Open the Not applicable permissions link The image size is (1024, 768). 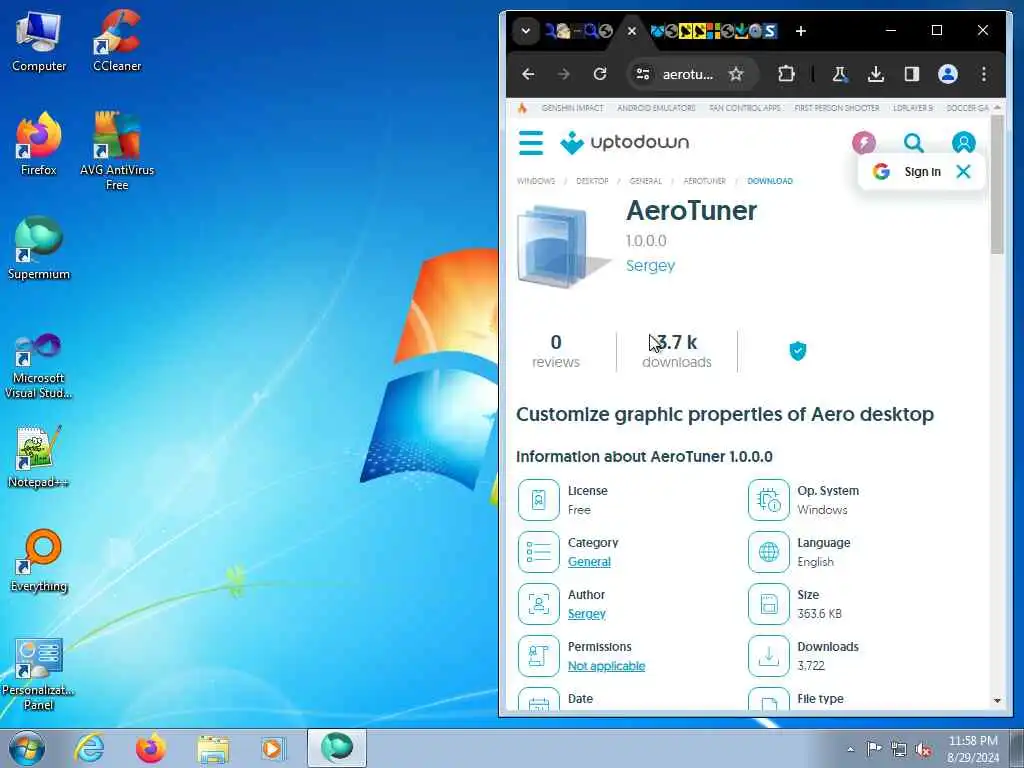tap(606, 666)
